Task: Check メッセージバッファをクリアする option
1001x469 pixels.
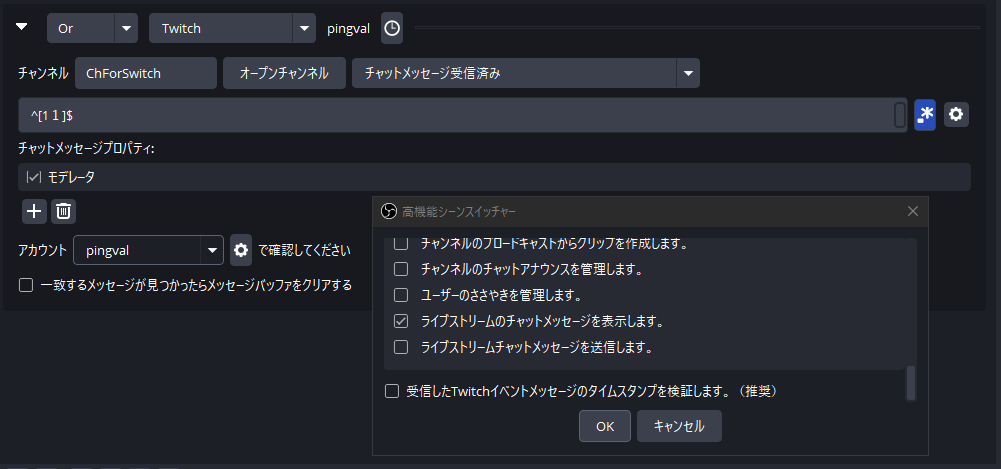Action: (26, 285)
